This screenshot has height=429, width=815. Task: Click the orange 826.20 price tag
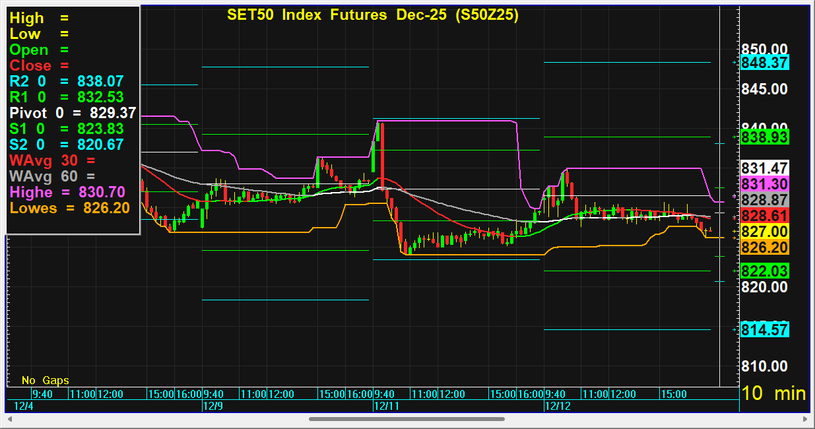click(x=765, y=246)
